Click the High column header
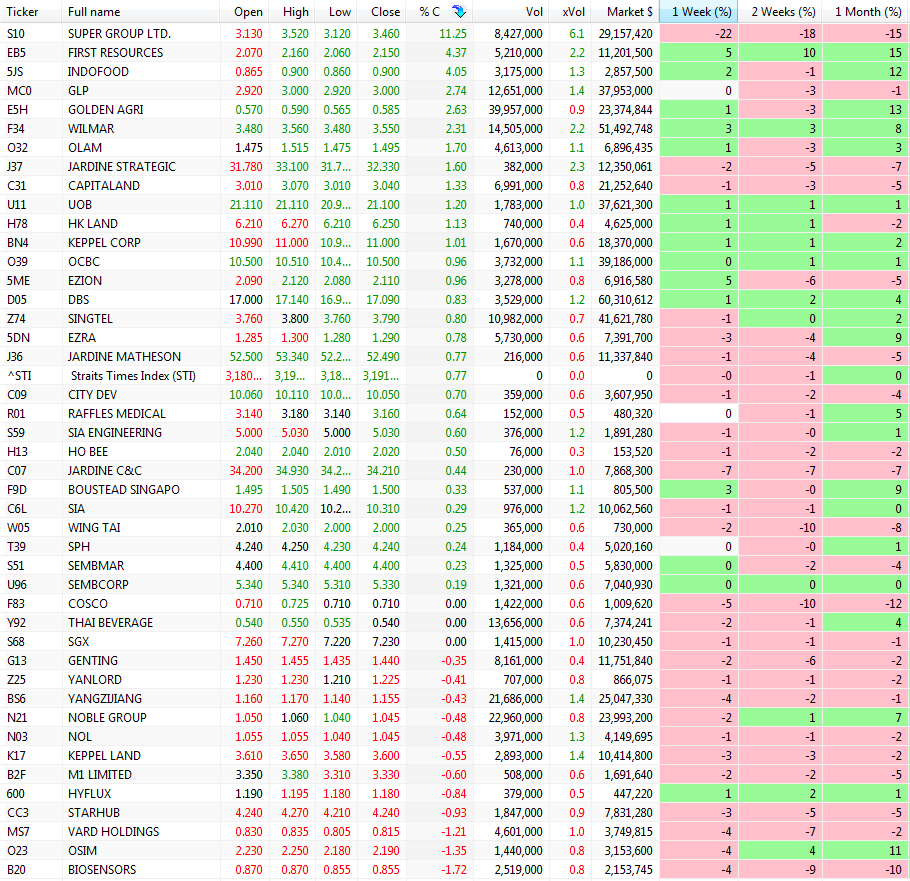The width and height of the screenshot is (910, 881). click(296, 12)
